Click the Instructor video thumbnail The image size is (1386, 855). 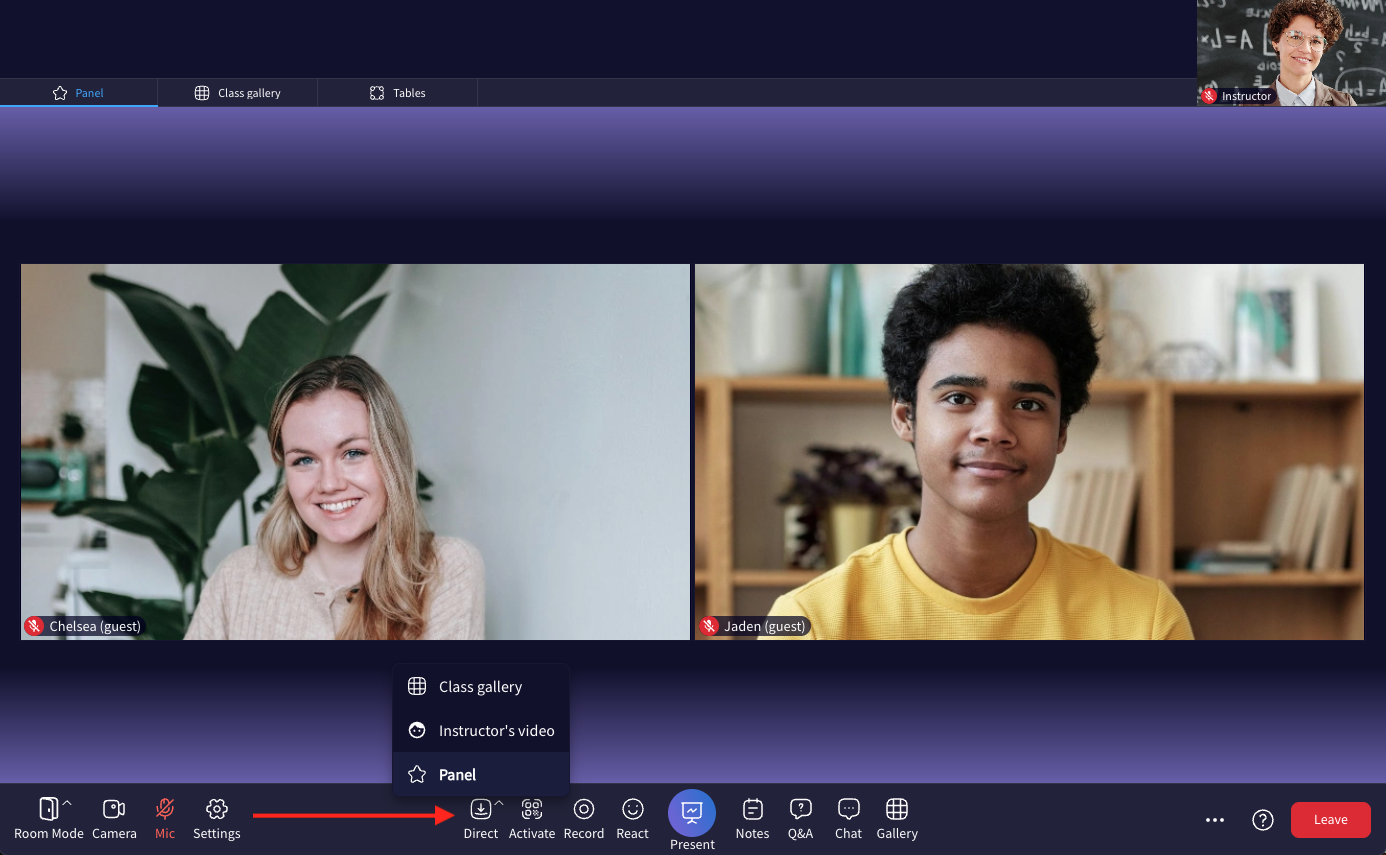[1291, 53]
